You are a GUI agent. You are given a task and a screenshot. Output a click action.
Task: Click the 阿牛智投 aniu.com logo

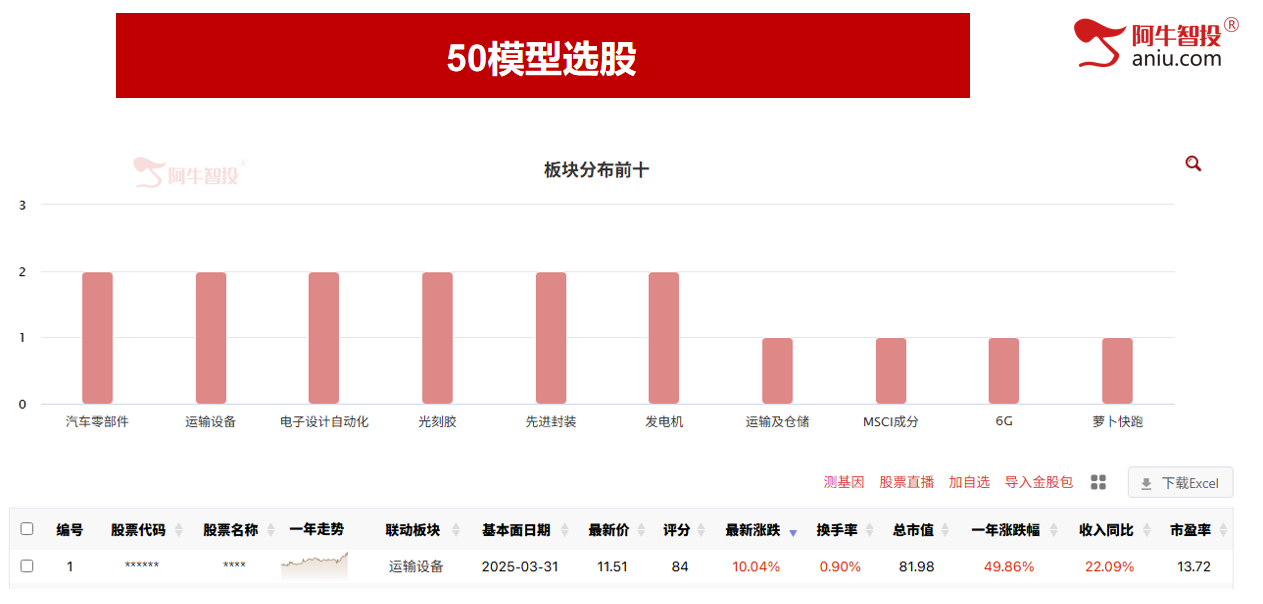click(1157, 43)
